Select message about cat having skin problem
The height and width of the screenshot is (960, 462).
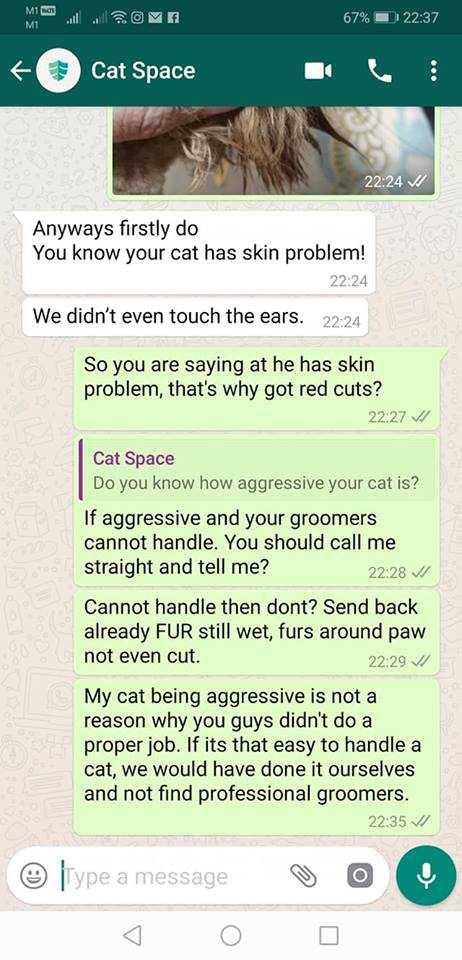(x=198, y=252)
